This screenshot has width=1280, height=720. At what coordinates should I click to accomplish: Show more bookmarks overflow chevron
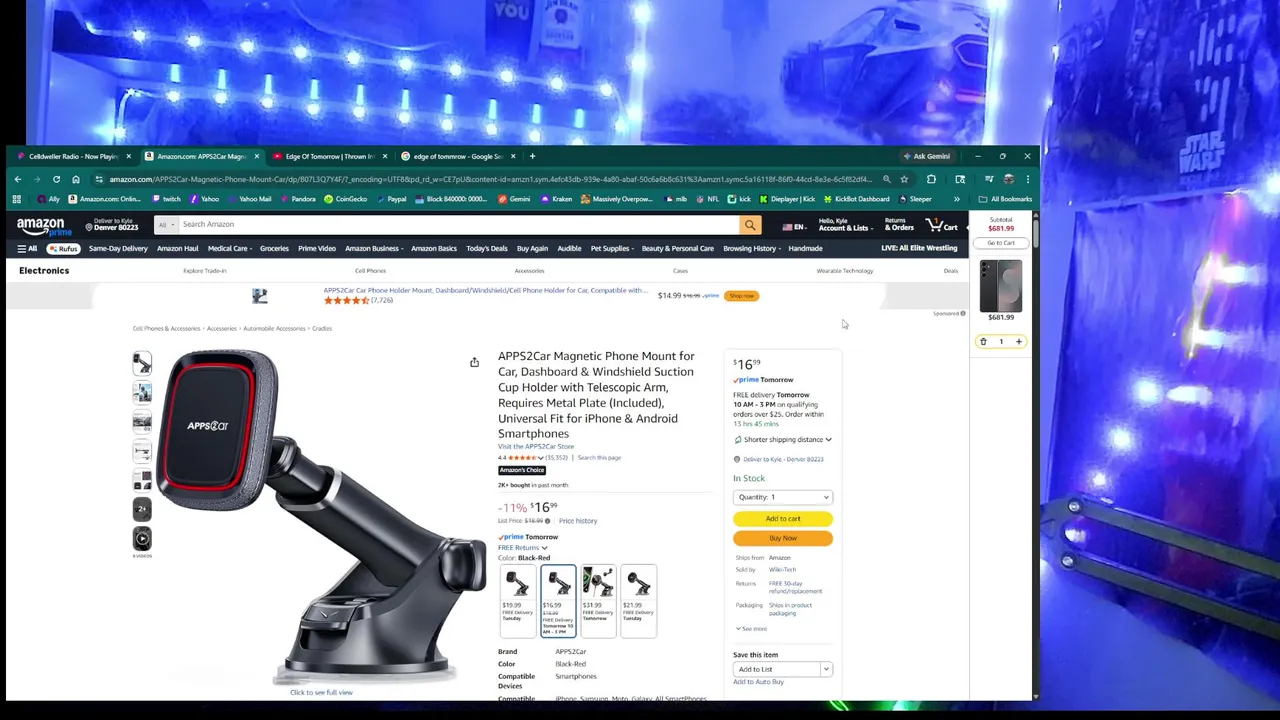(956, 199)
